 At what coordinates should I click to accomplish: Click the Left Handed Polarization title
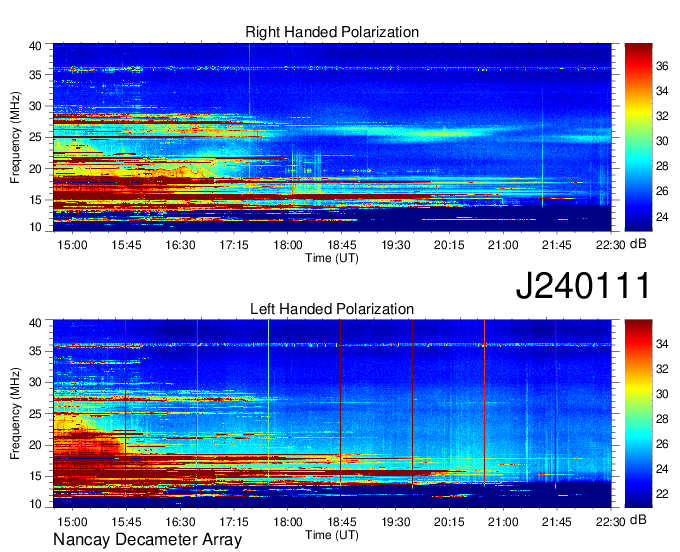click(332, 309)
